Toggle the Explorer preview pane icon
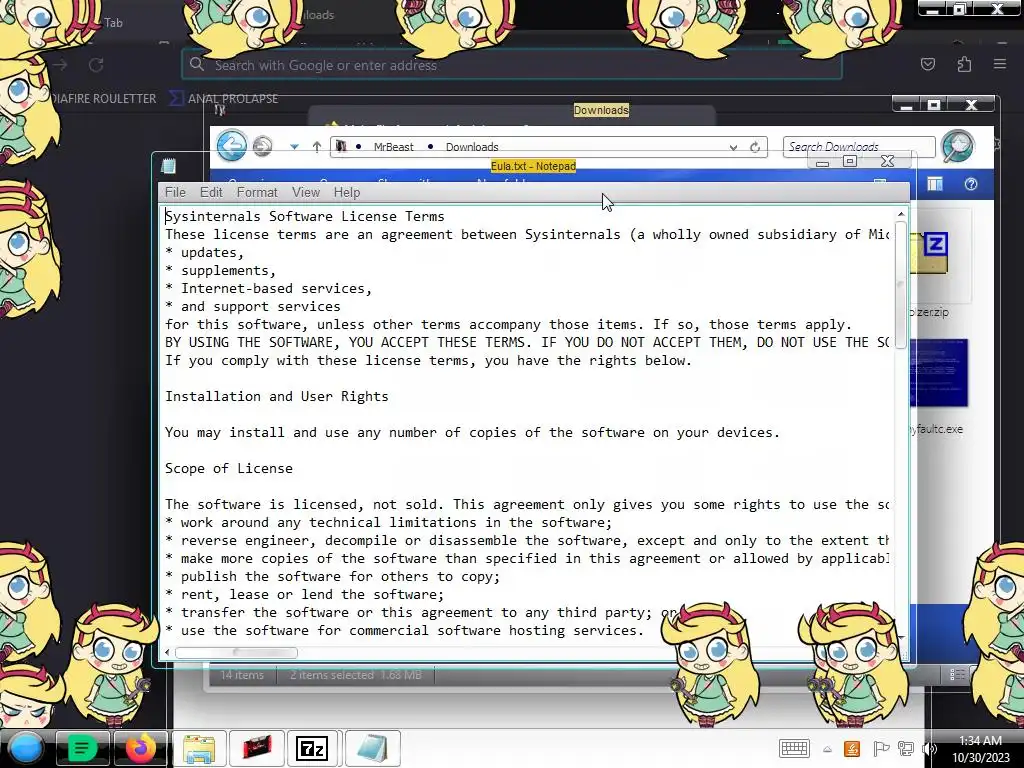Screen dimensions: 1024x768 coord(935,185)
